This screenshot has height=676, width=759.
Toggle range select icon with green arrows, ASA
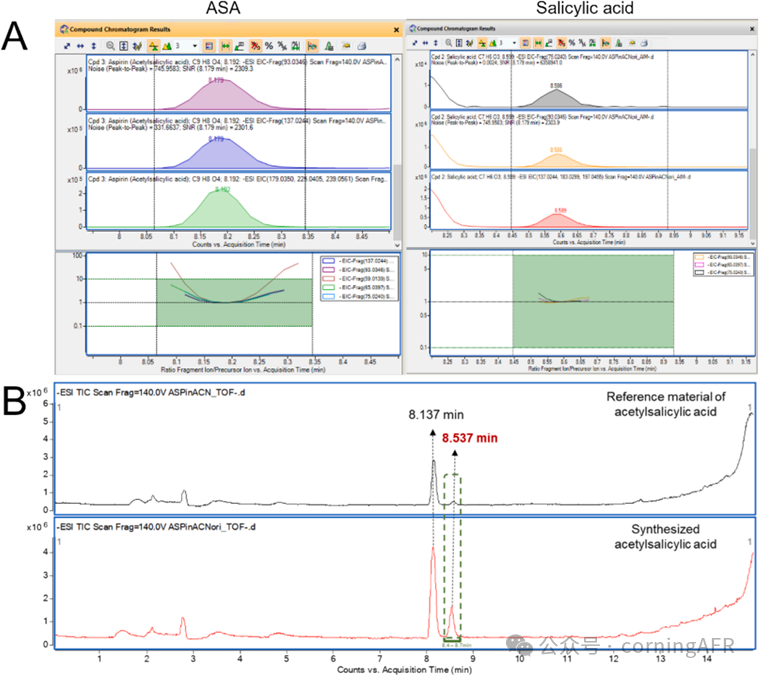coord(226,46)
